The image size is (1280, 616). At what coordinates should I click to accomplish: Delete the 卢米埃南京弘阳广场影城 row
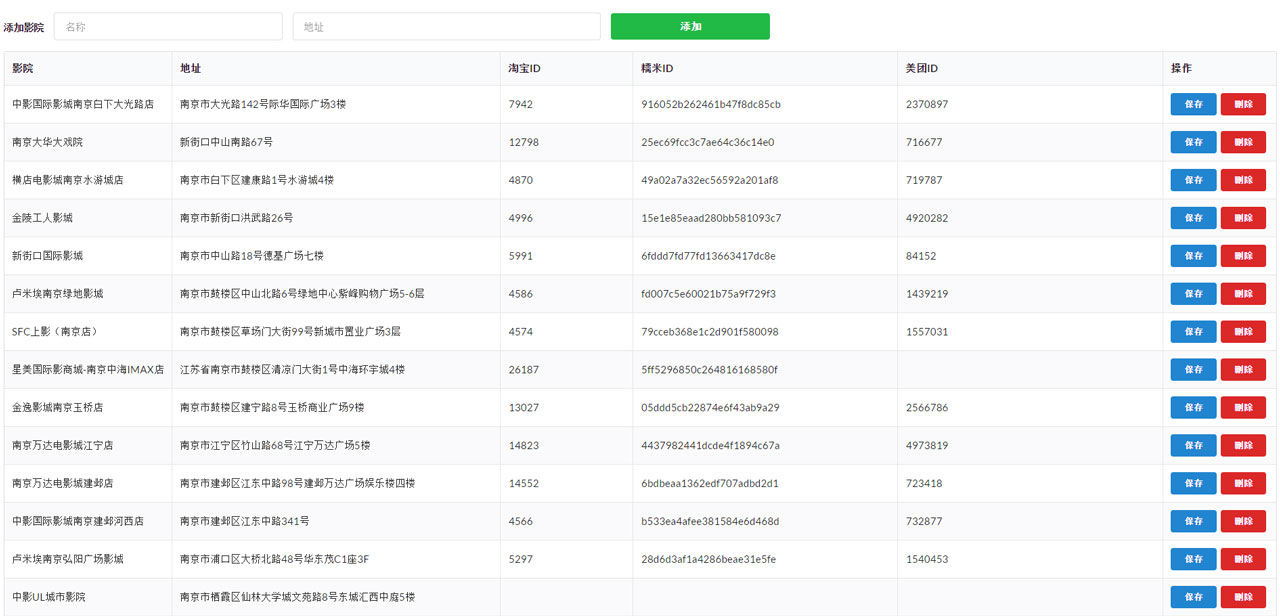pyautogui.click(x=1243, y=559)
